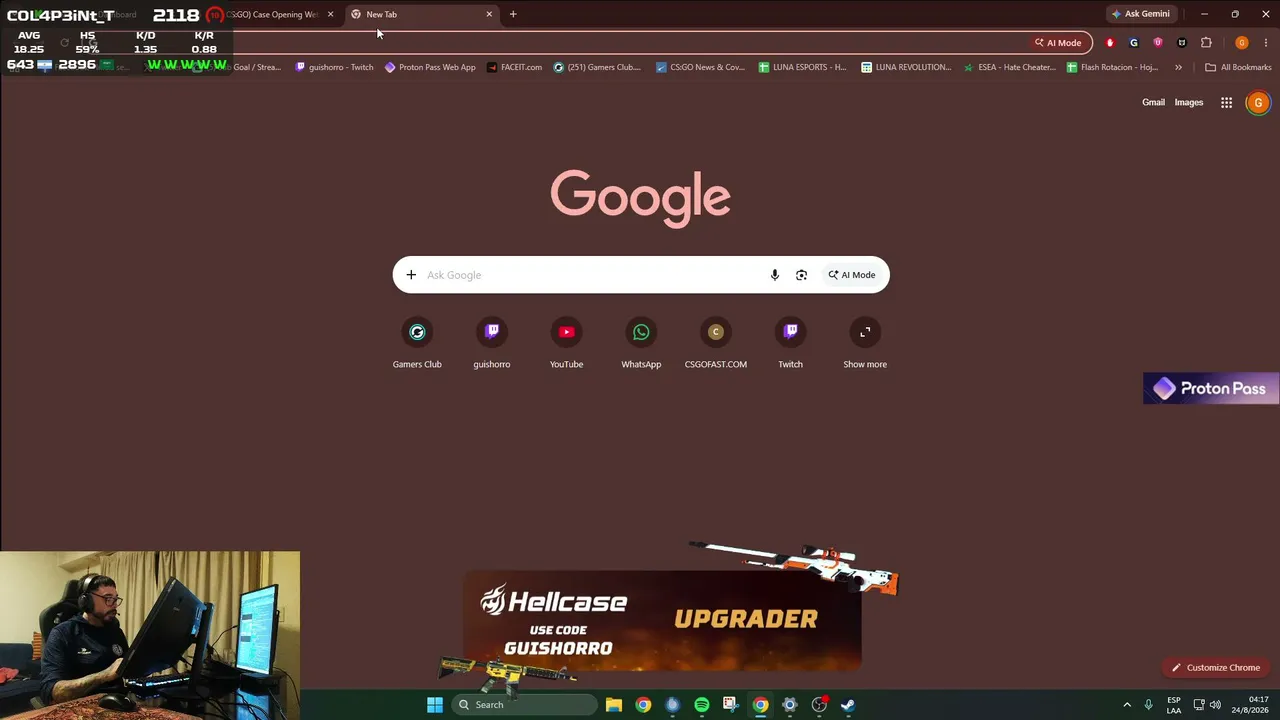Open the Google apps grid
This screenshot has height=720, width=1280.
(x=1226, y=102)
